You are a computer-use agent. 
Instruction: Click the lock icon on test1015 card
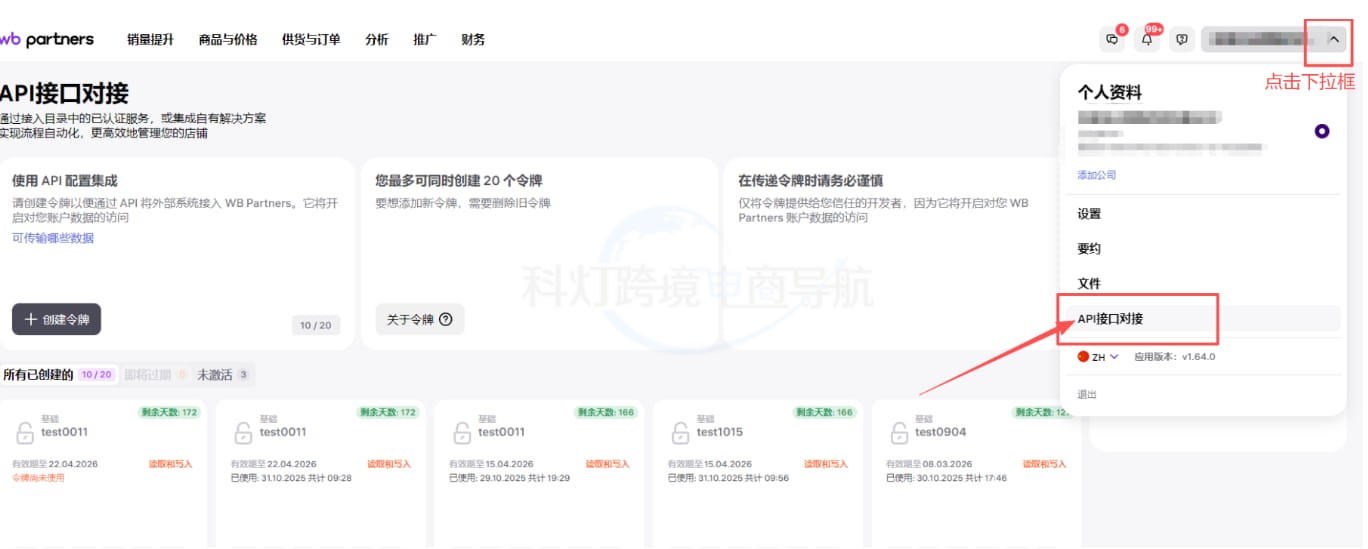click(x=680, y=433)
